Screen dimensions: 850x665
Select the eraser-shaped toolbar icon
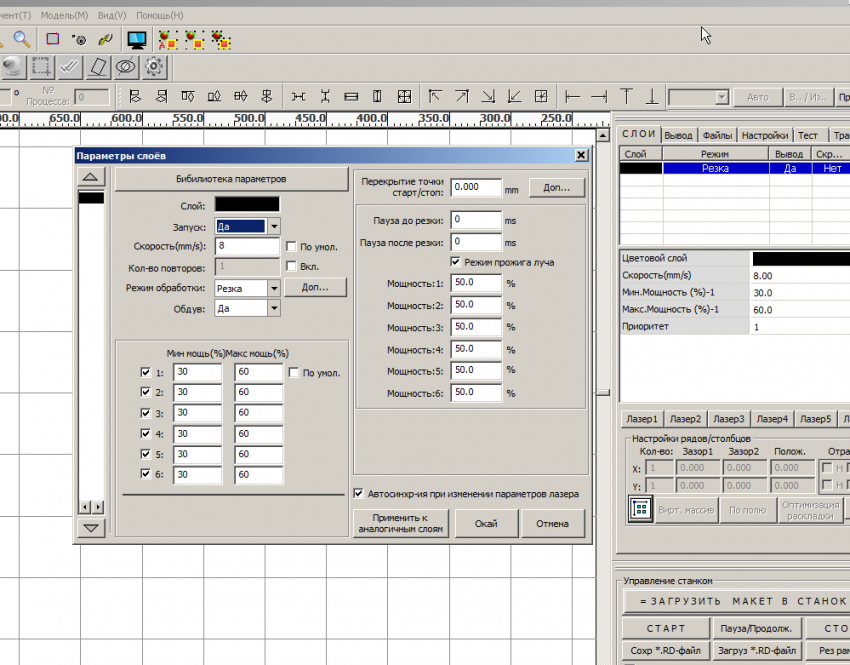(97, 67)
